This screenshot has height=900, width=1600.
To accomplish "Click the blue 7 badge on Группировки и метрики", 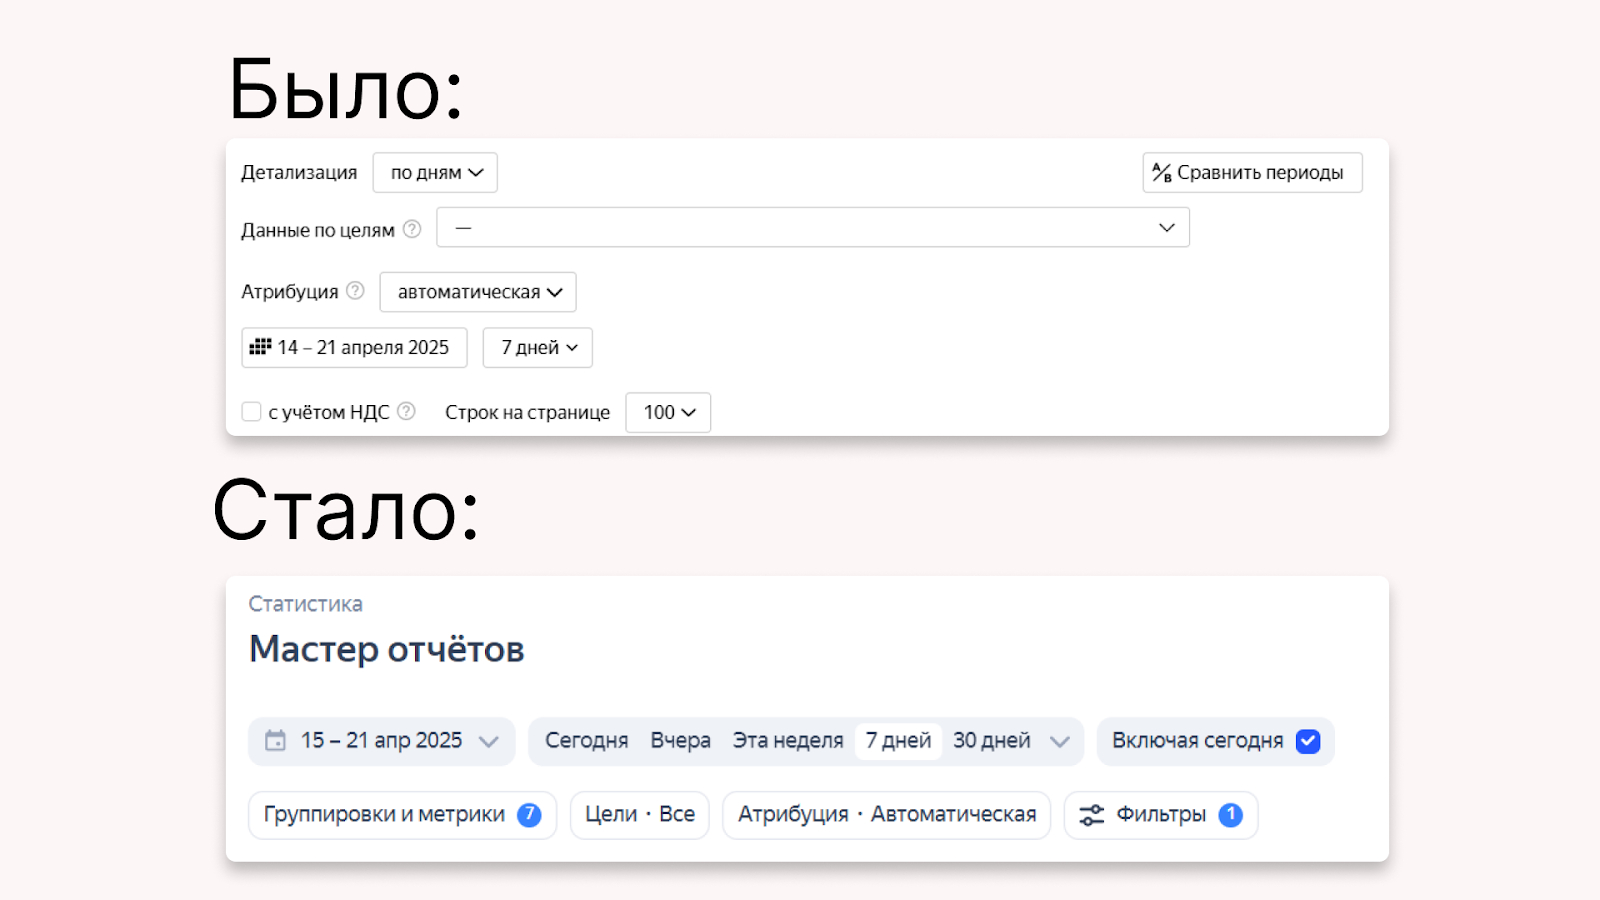I will point(529,815).
